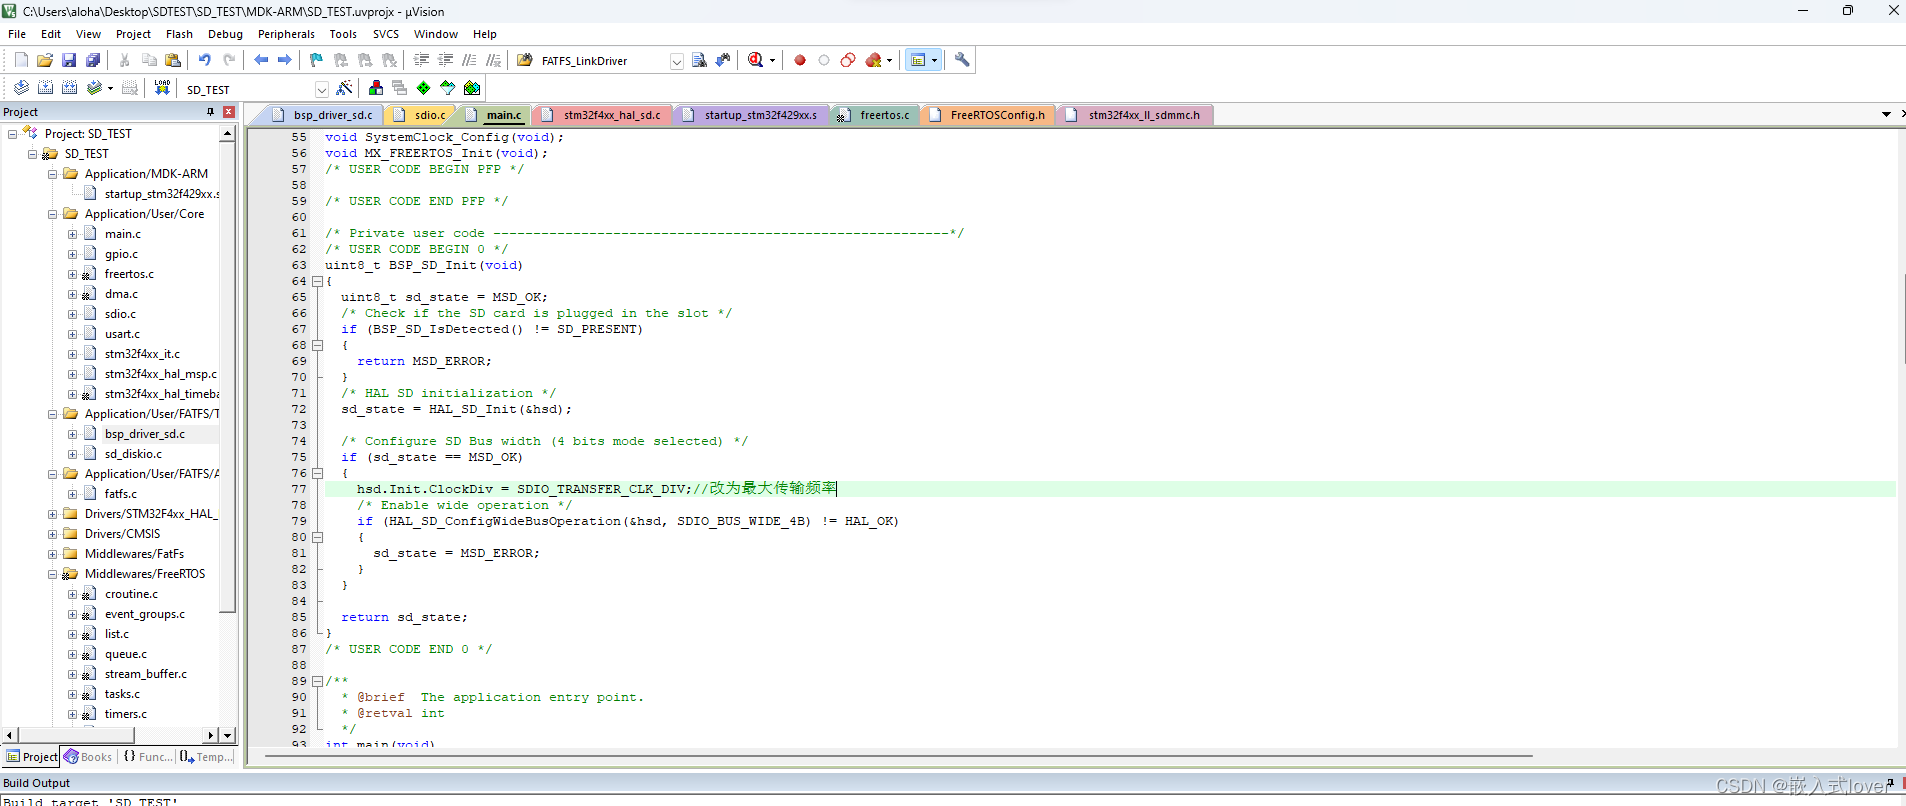Collapse Middlewares/FreeRTOS folder
This screenshot has width=1906, height=806.
click(x=52, y=574)
